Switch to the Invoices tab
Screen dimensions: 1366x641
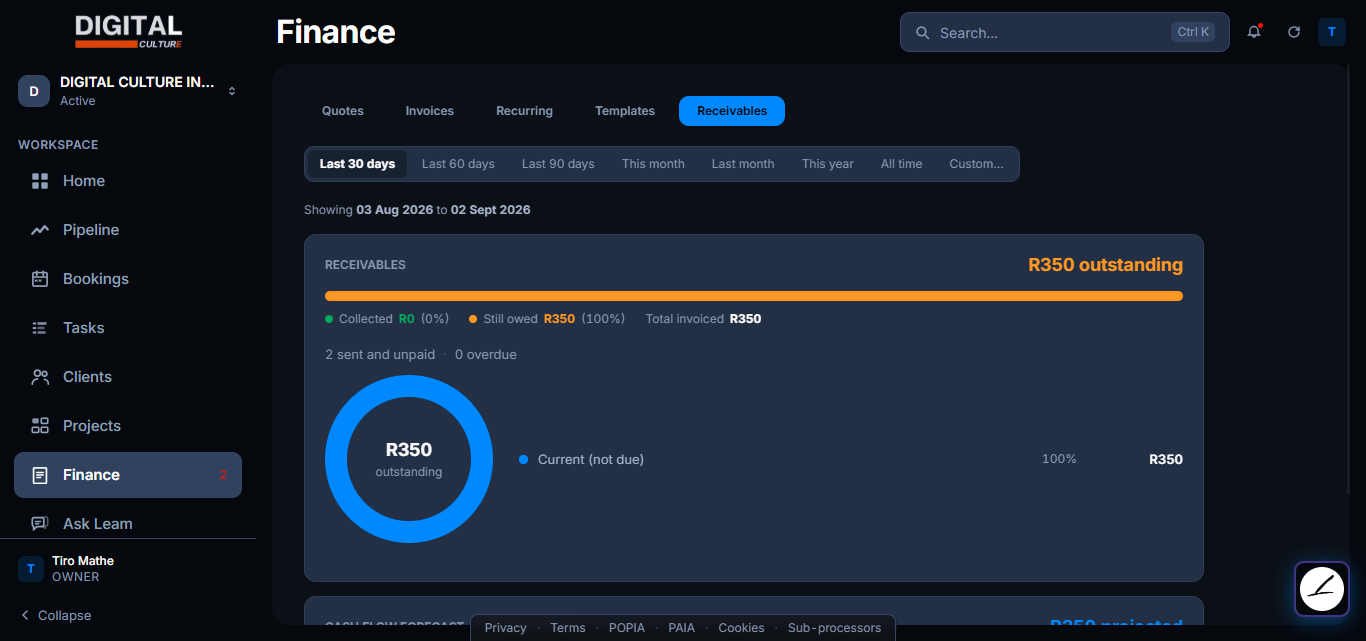(430, 111)
